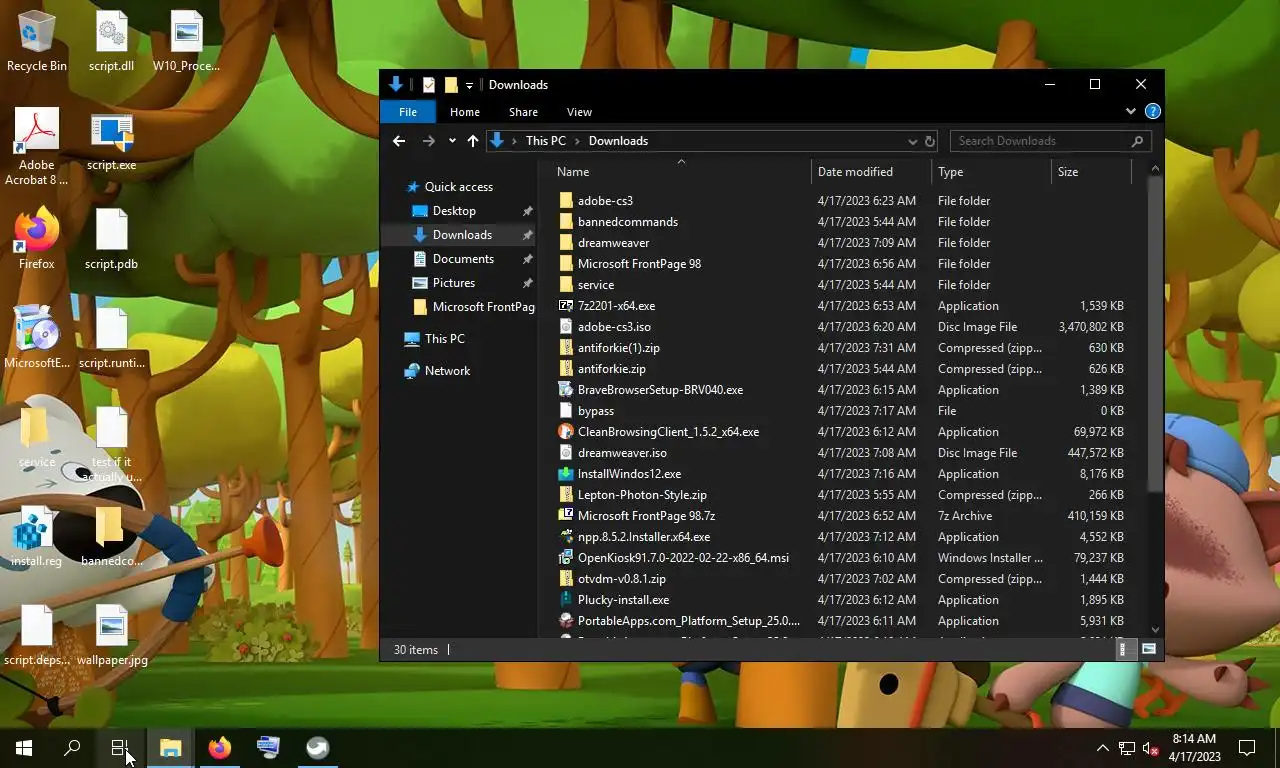This screenshot has width=1280, height=768.
Task: Select script.pdb desktop file
Action: pyautogui.click(x=111, y=239)
